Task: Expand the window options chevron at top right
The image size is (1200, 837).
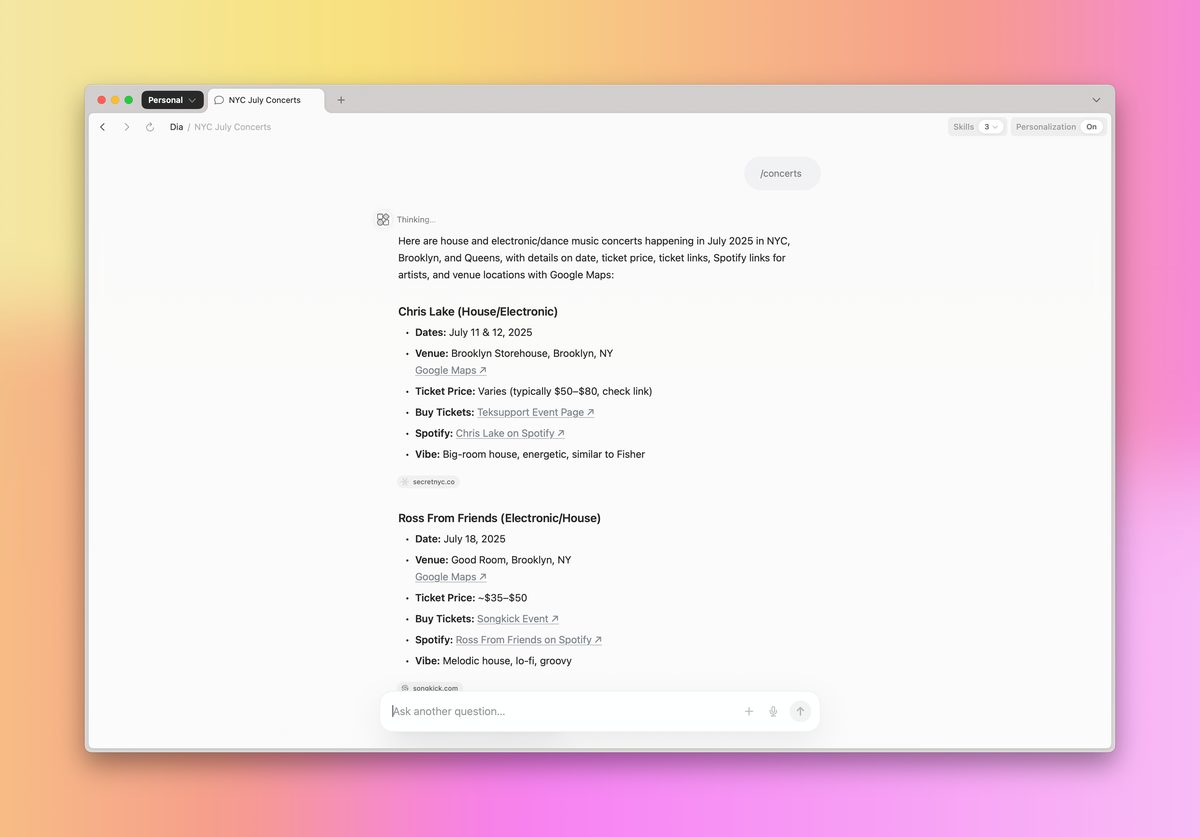Action: coord(1096,100)
